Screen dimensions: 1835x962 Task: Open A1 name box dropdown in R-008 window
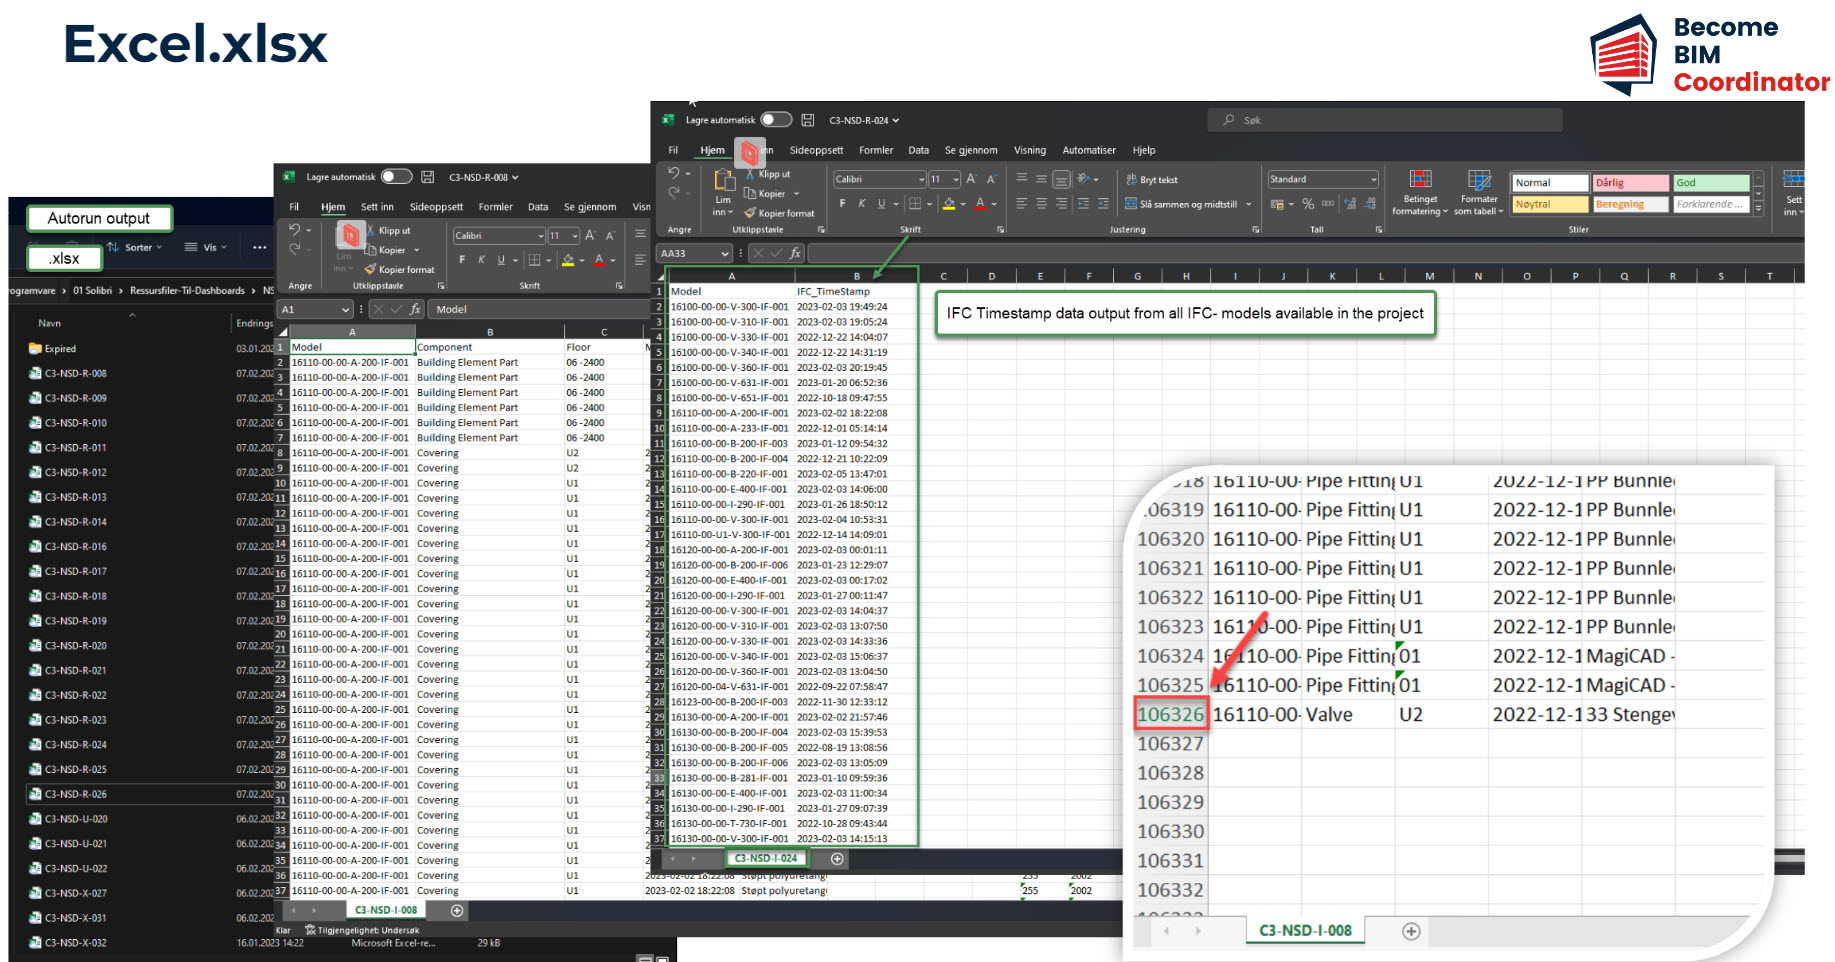click(345, 310)
